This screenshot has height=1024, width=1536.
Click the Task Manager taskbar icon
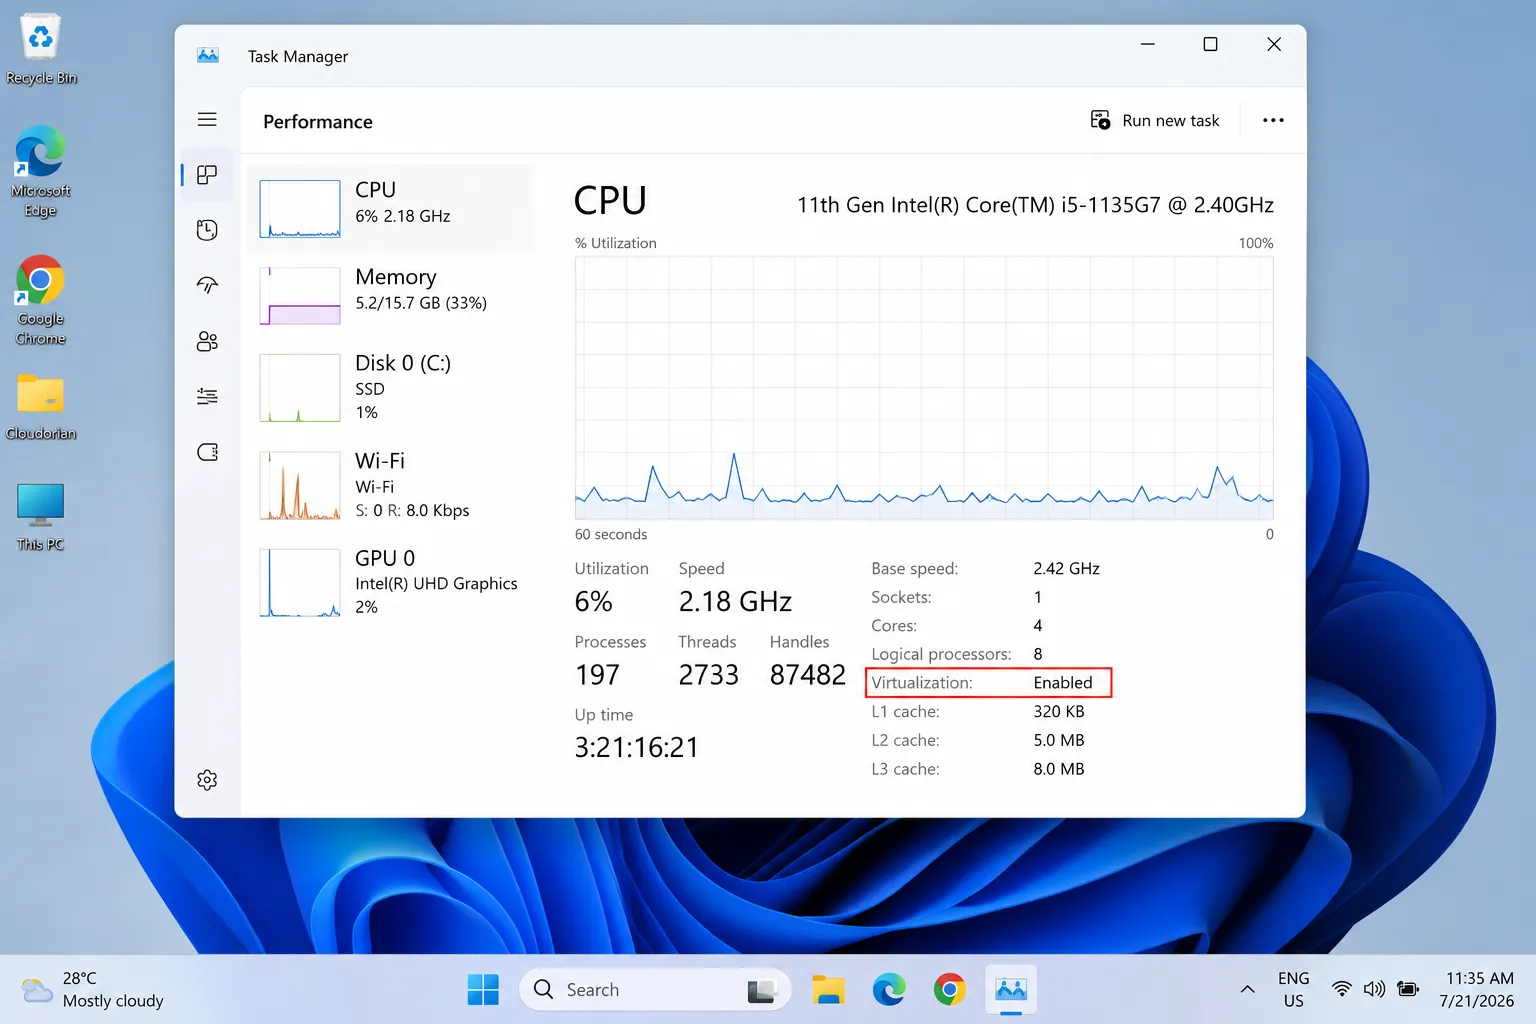click(1011, 990)
